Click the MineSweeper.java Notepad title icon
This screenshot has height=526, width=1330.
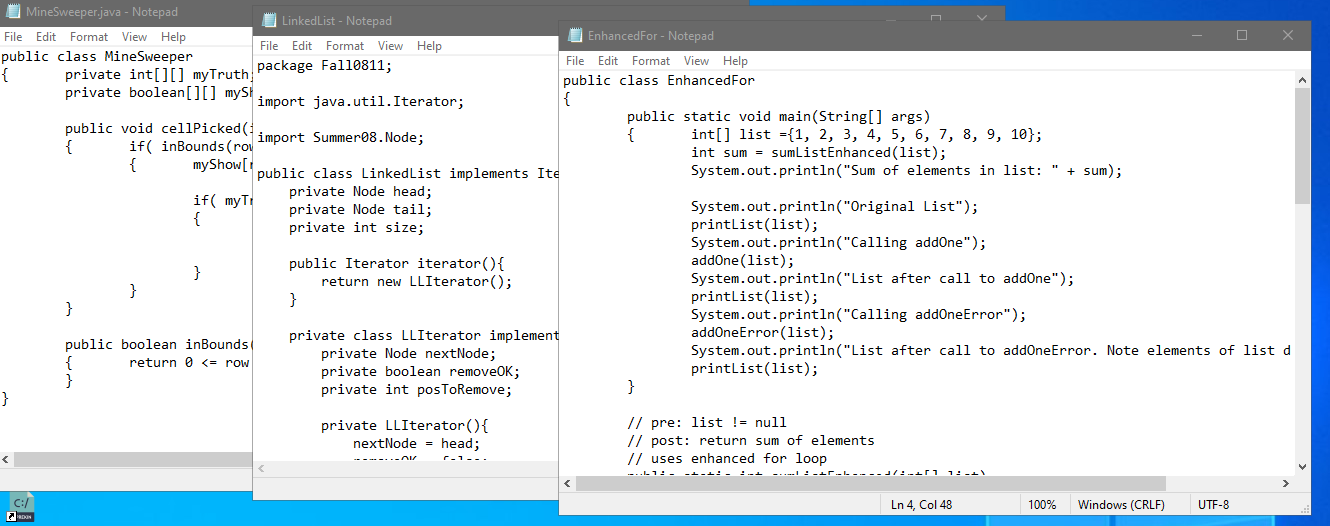click(x=13, y=12)
